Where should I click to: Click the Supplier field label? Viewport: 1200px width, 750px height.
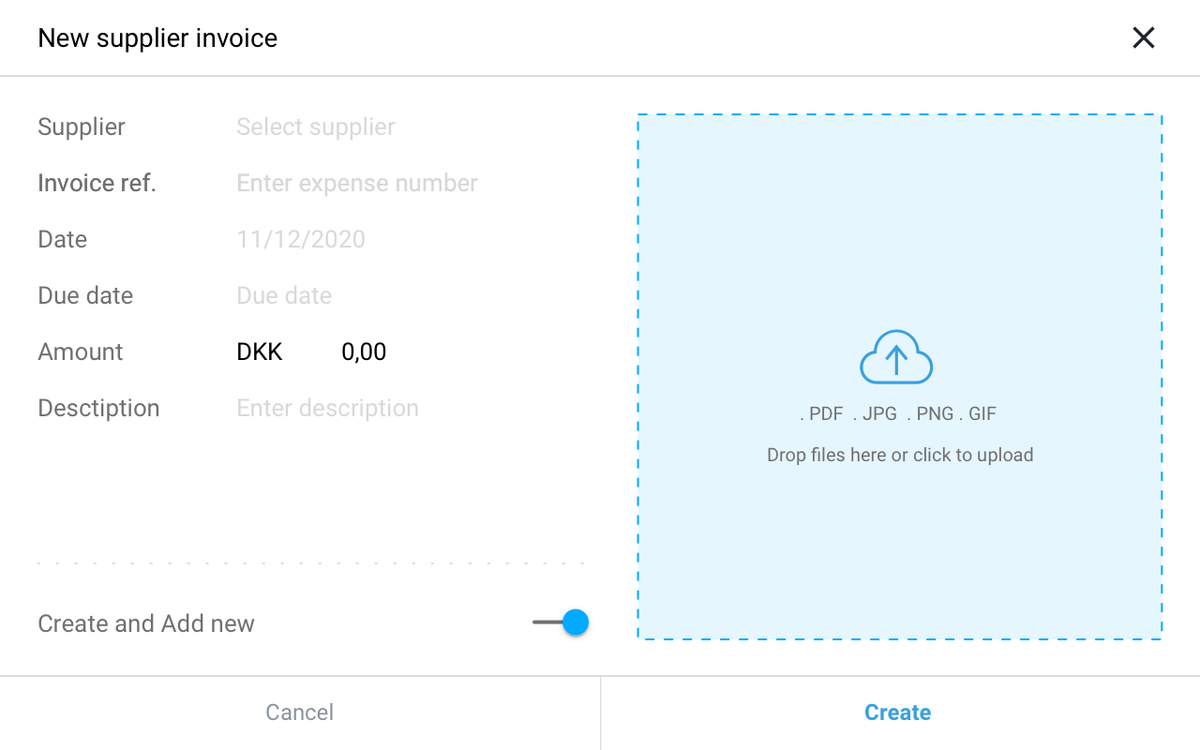pyautogui.click(x=82, y=127)
